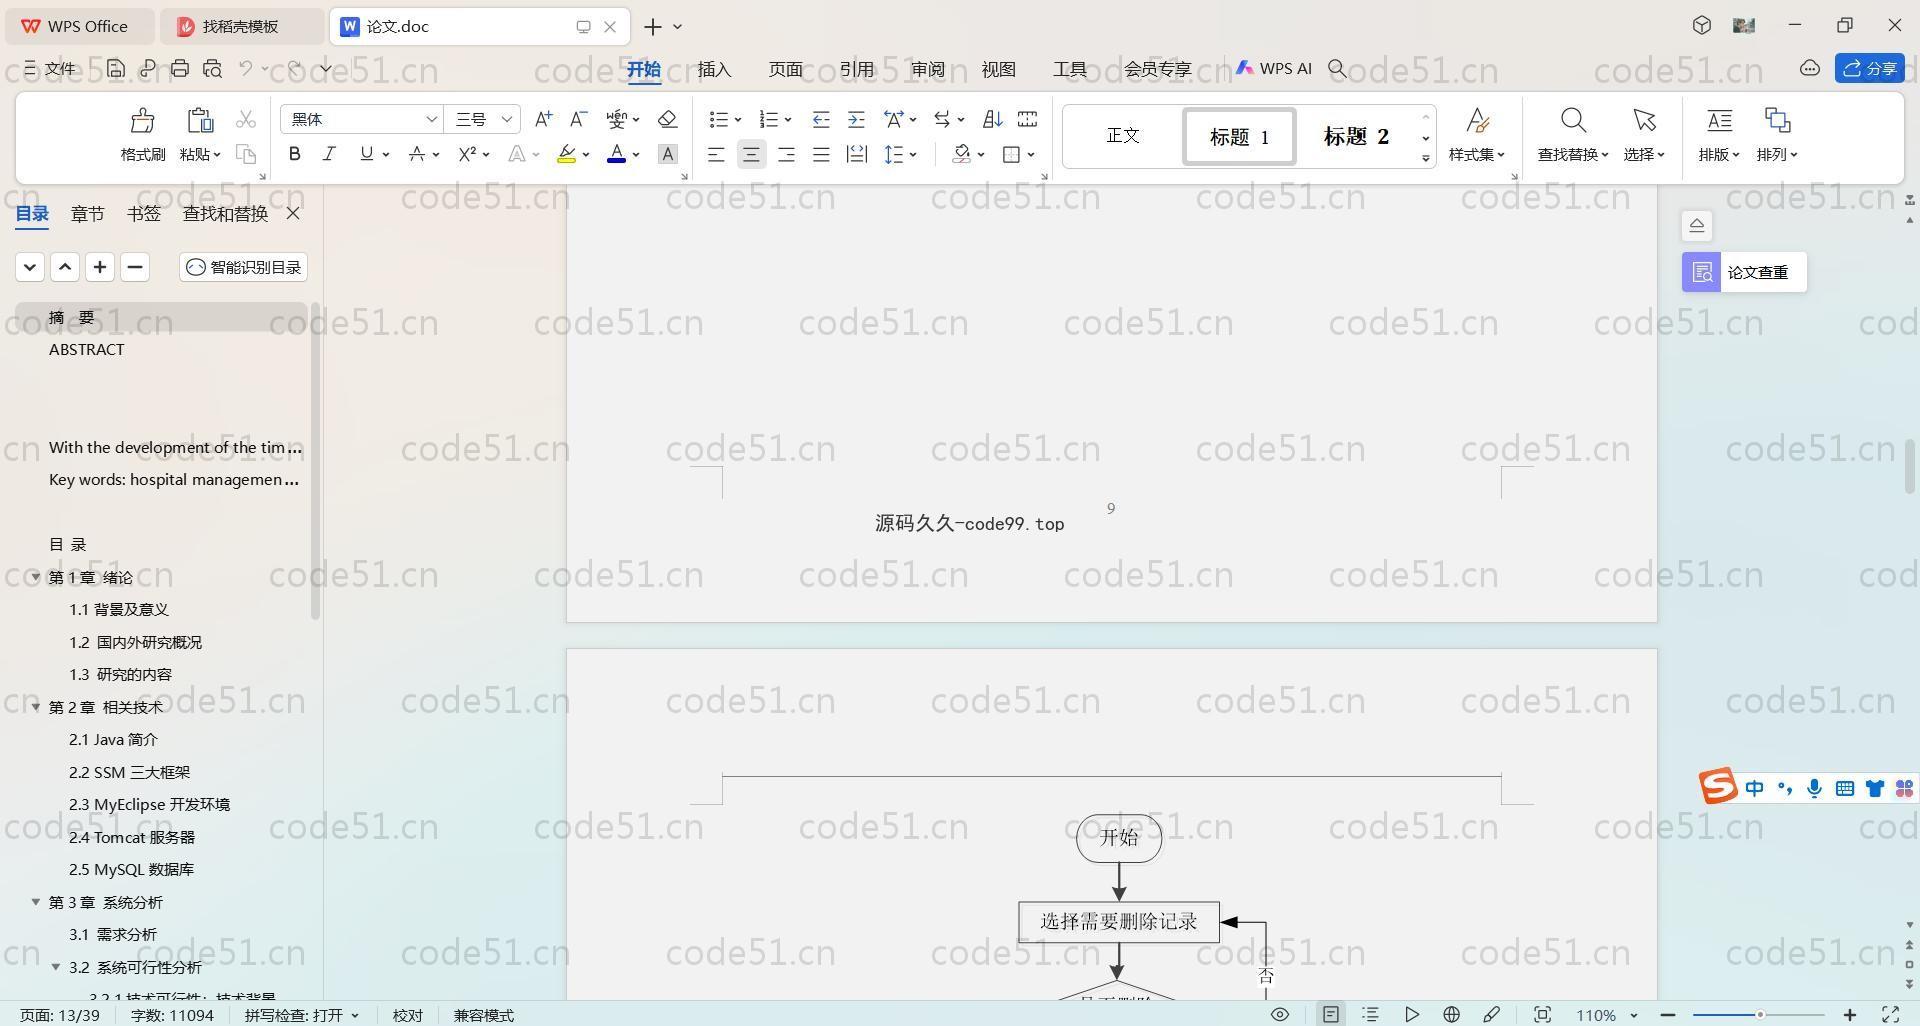Click the Undo arrow icon
Screen dimensions: 1920x1026
tap(245, 68)
